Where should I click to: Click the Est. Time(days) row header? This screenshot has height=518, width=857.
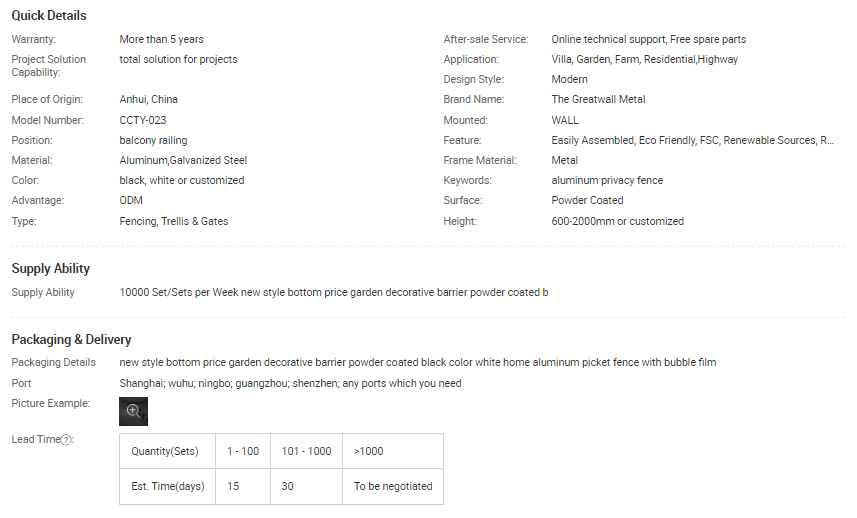tap(168, 486)
